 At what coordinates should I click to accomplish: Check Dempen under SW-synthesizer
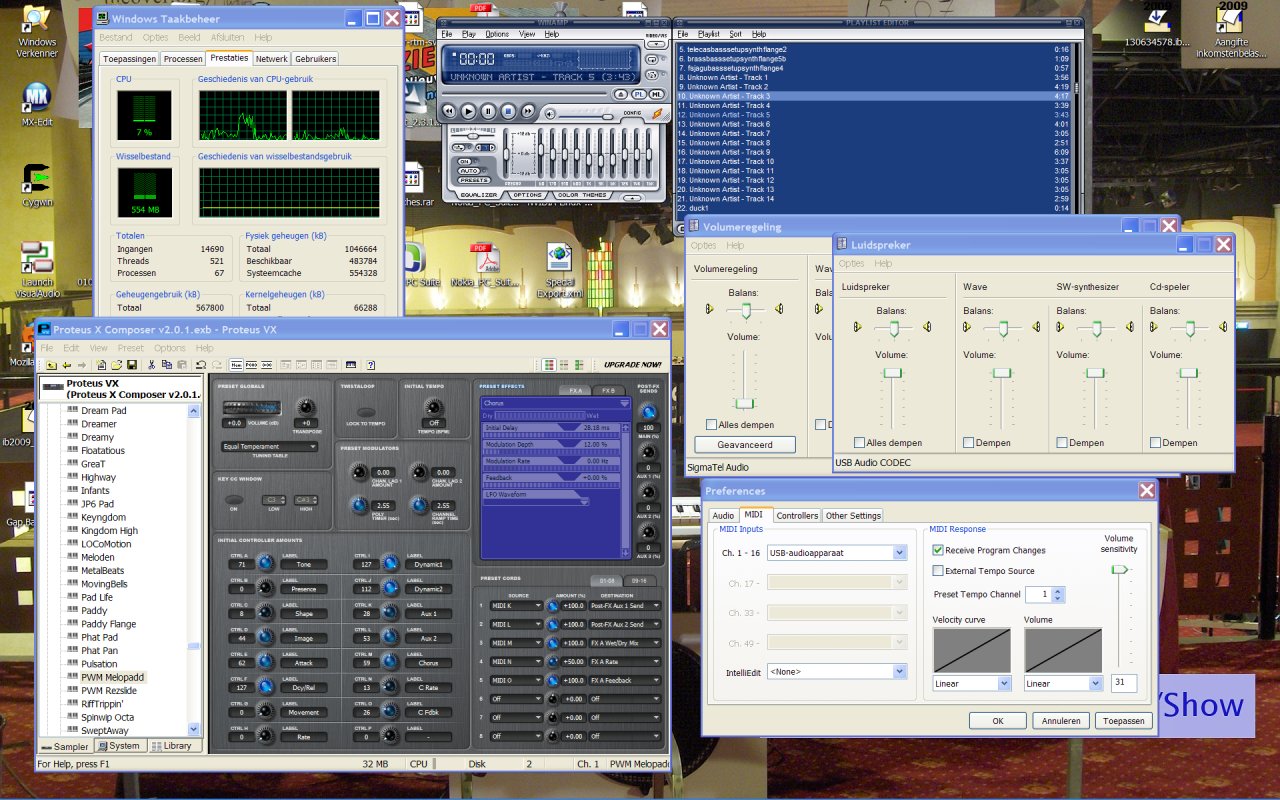point(1062,442)
